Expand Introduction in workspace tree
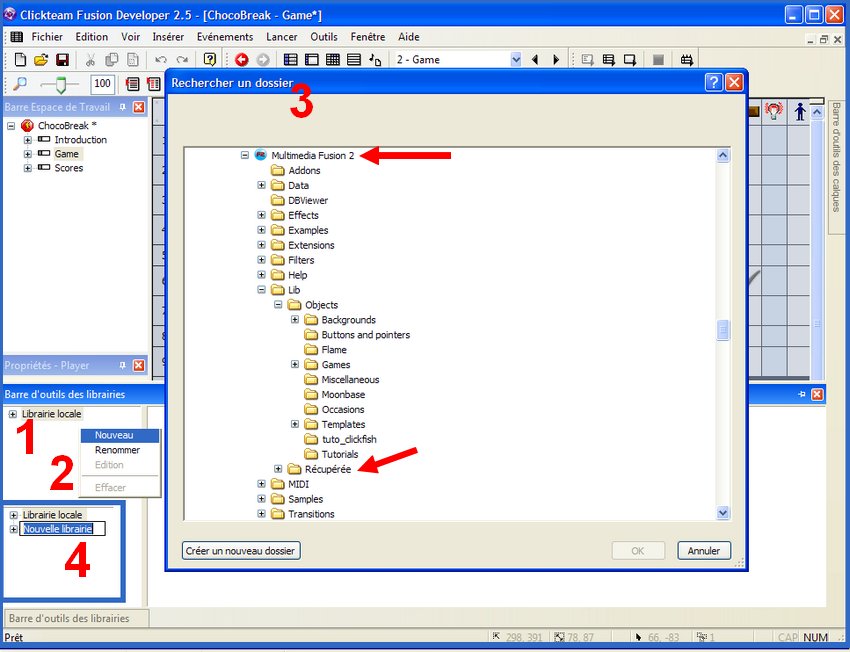 (x=28, y=140)
